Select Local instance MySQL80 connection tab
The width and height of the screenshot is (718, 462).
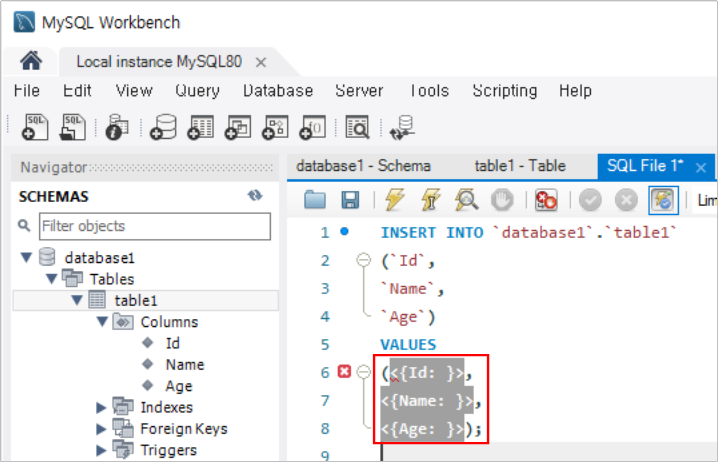point(159,61)
